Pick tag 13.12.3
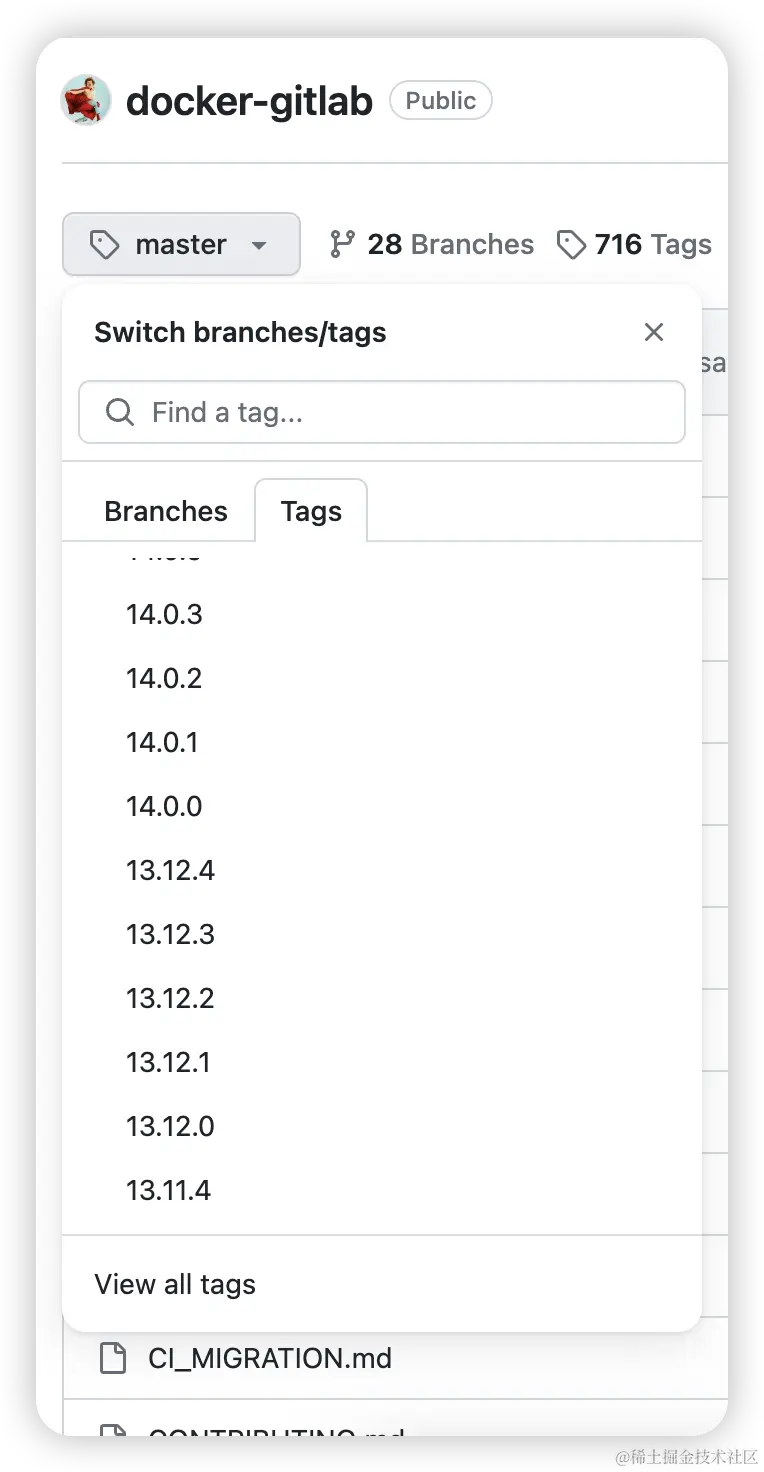This screenshot has height=1472, width=764. click(170, 934)
